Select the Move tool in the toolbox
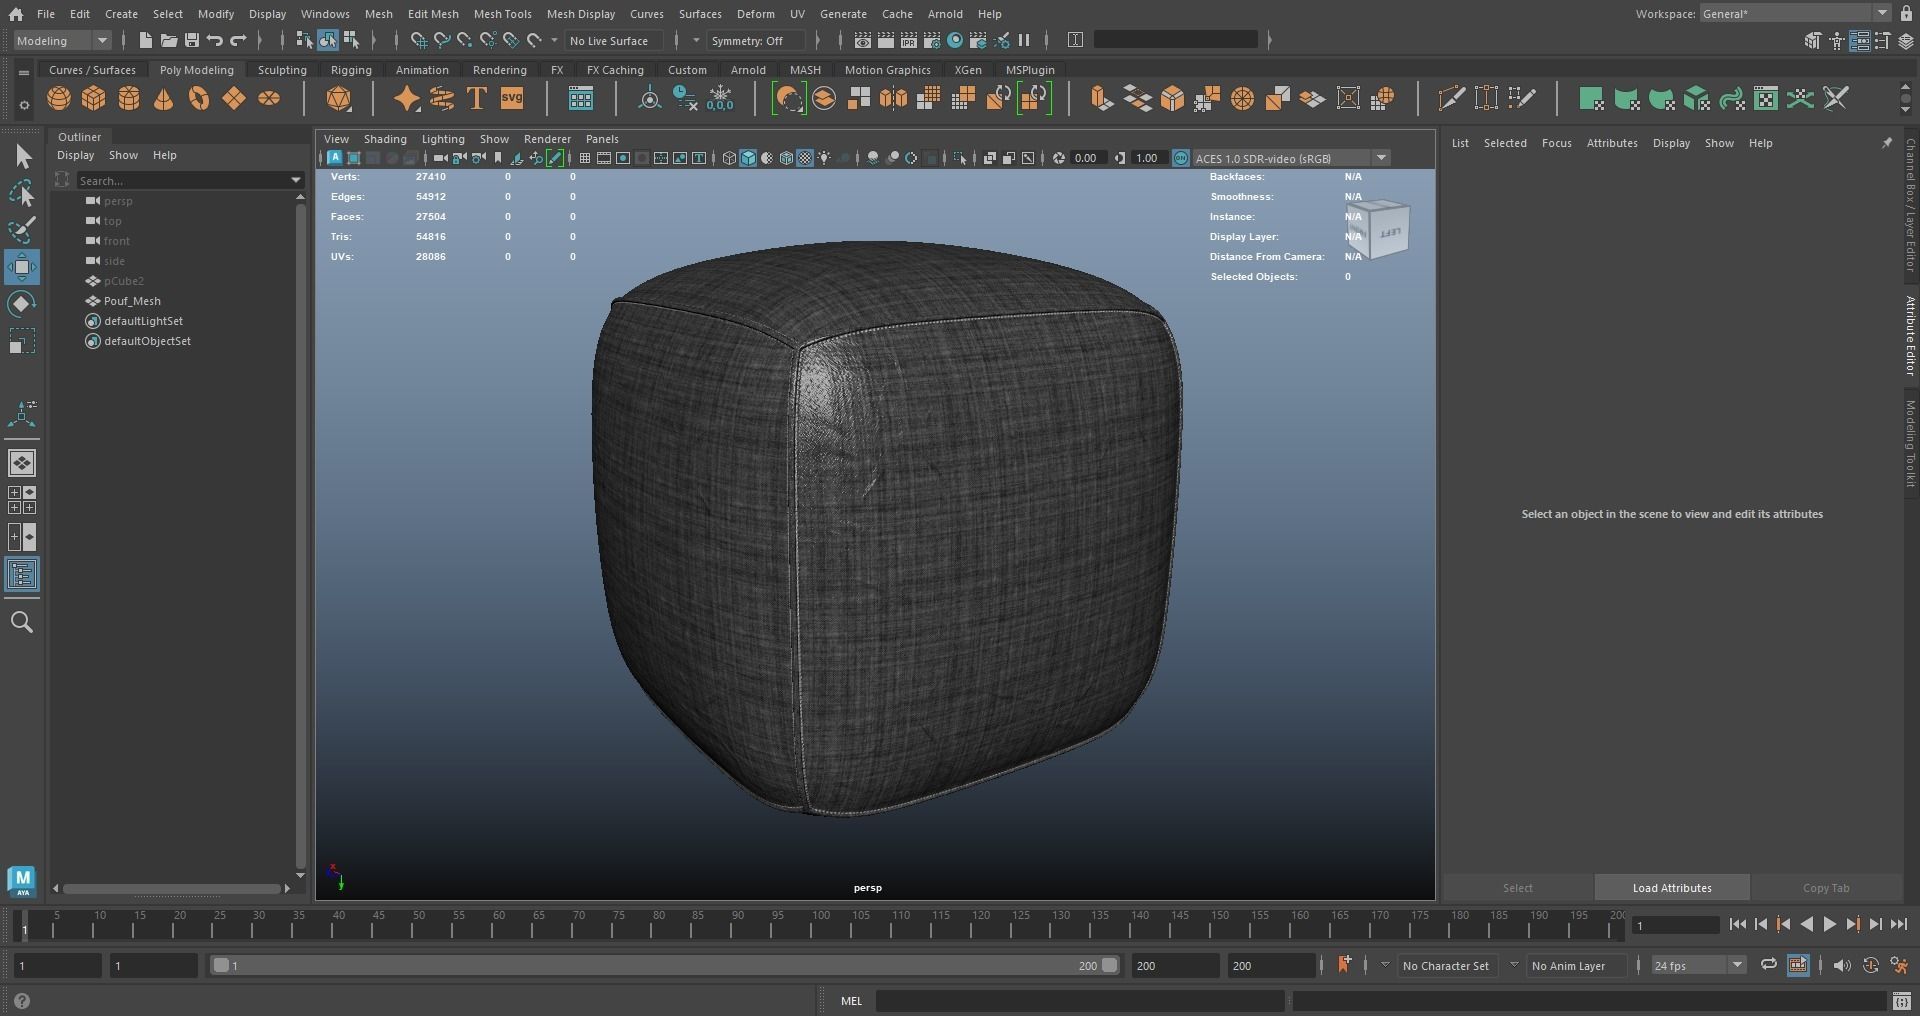Viewport: 1920px width, 1016px height. coord(22,267)
